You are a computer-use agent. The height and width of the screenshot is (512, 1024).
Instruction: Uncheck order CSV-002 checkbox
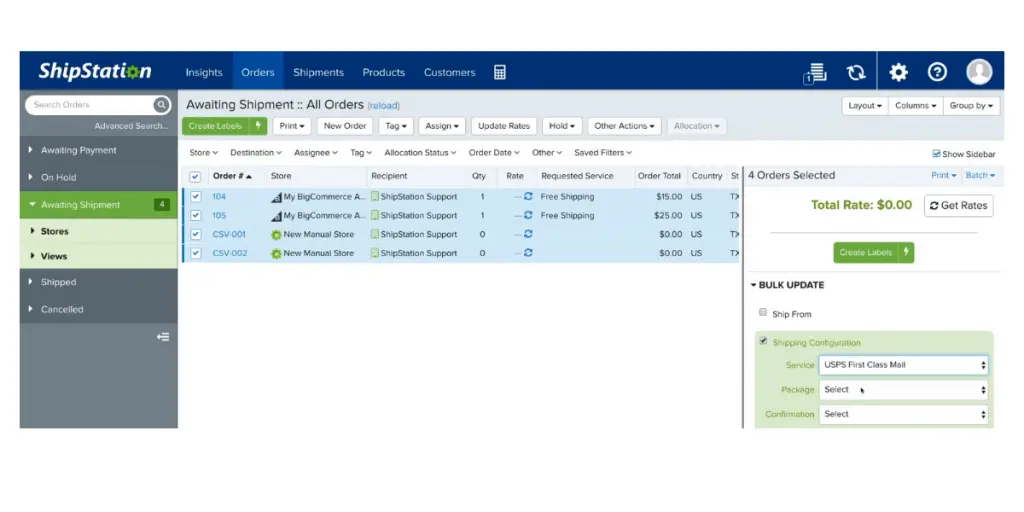click(195, 253)
